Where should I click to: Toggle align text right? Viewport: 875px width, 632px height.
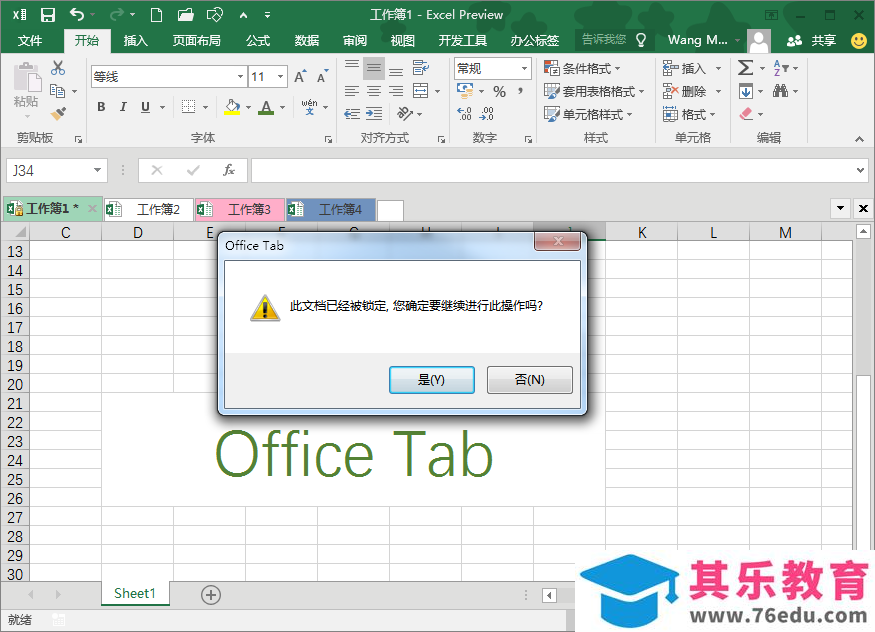[x=396, y=91]
